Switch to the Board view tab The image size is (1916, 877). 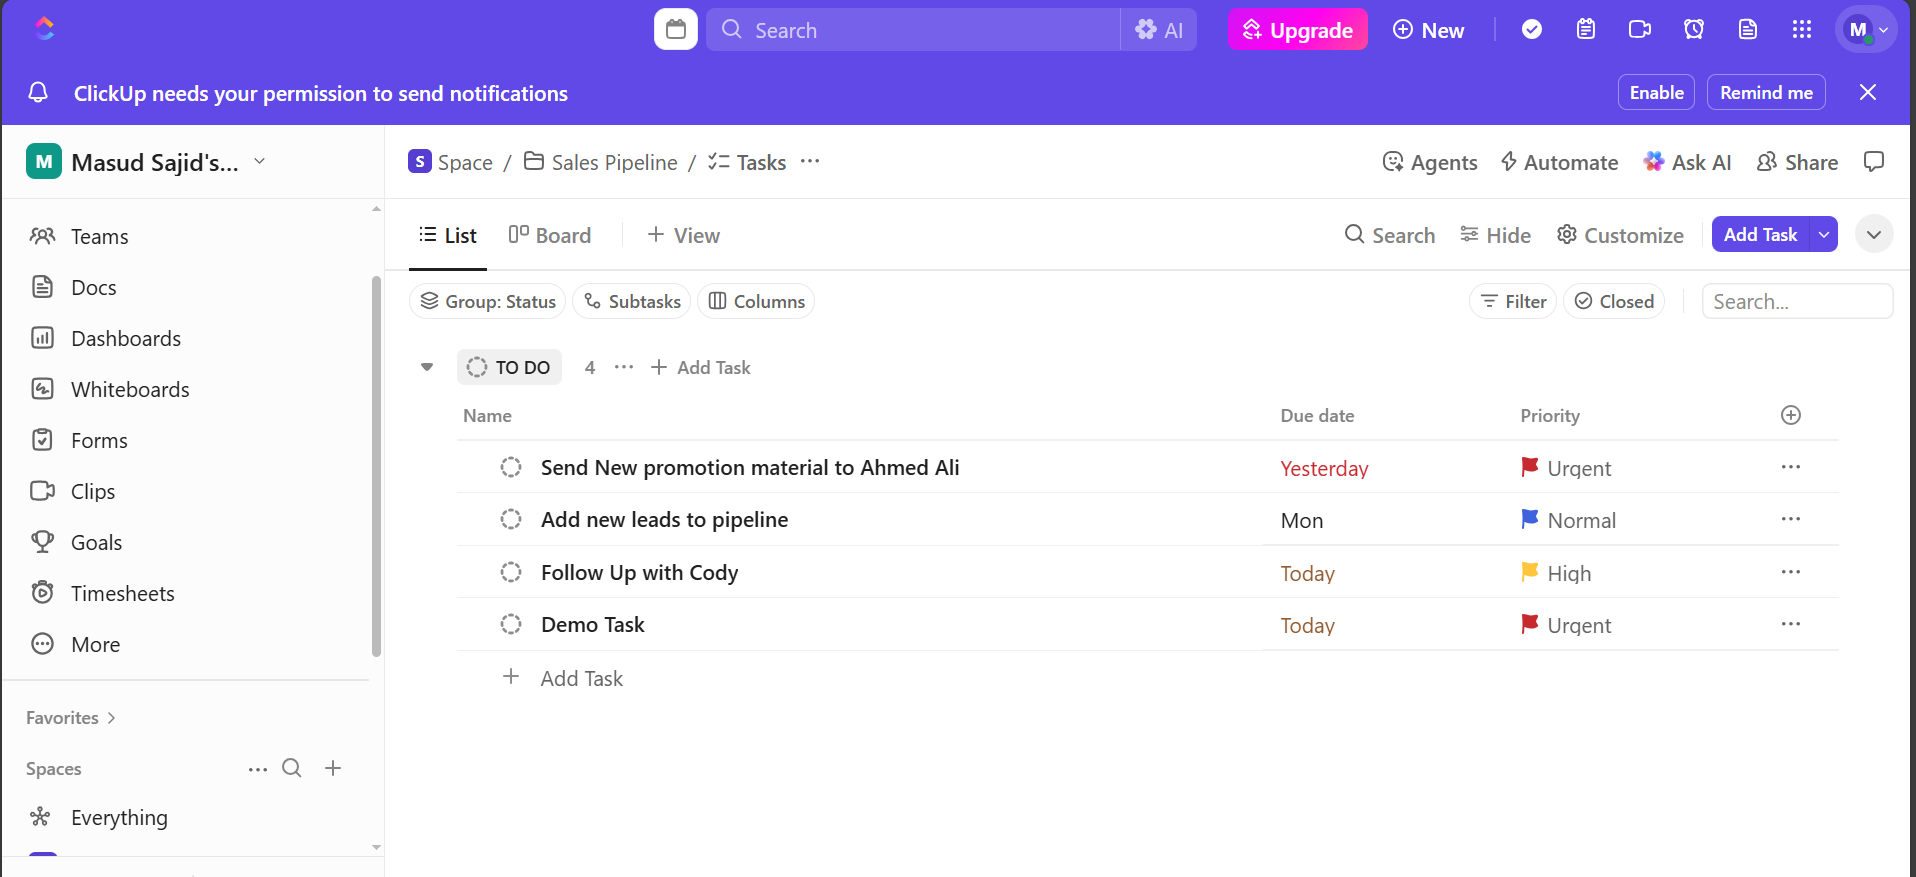pyautogui.click(x=550, y=235)
